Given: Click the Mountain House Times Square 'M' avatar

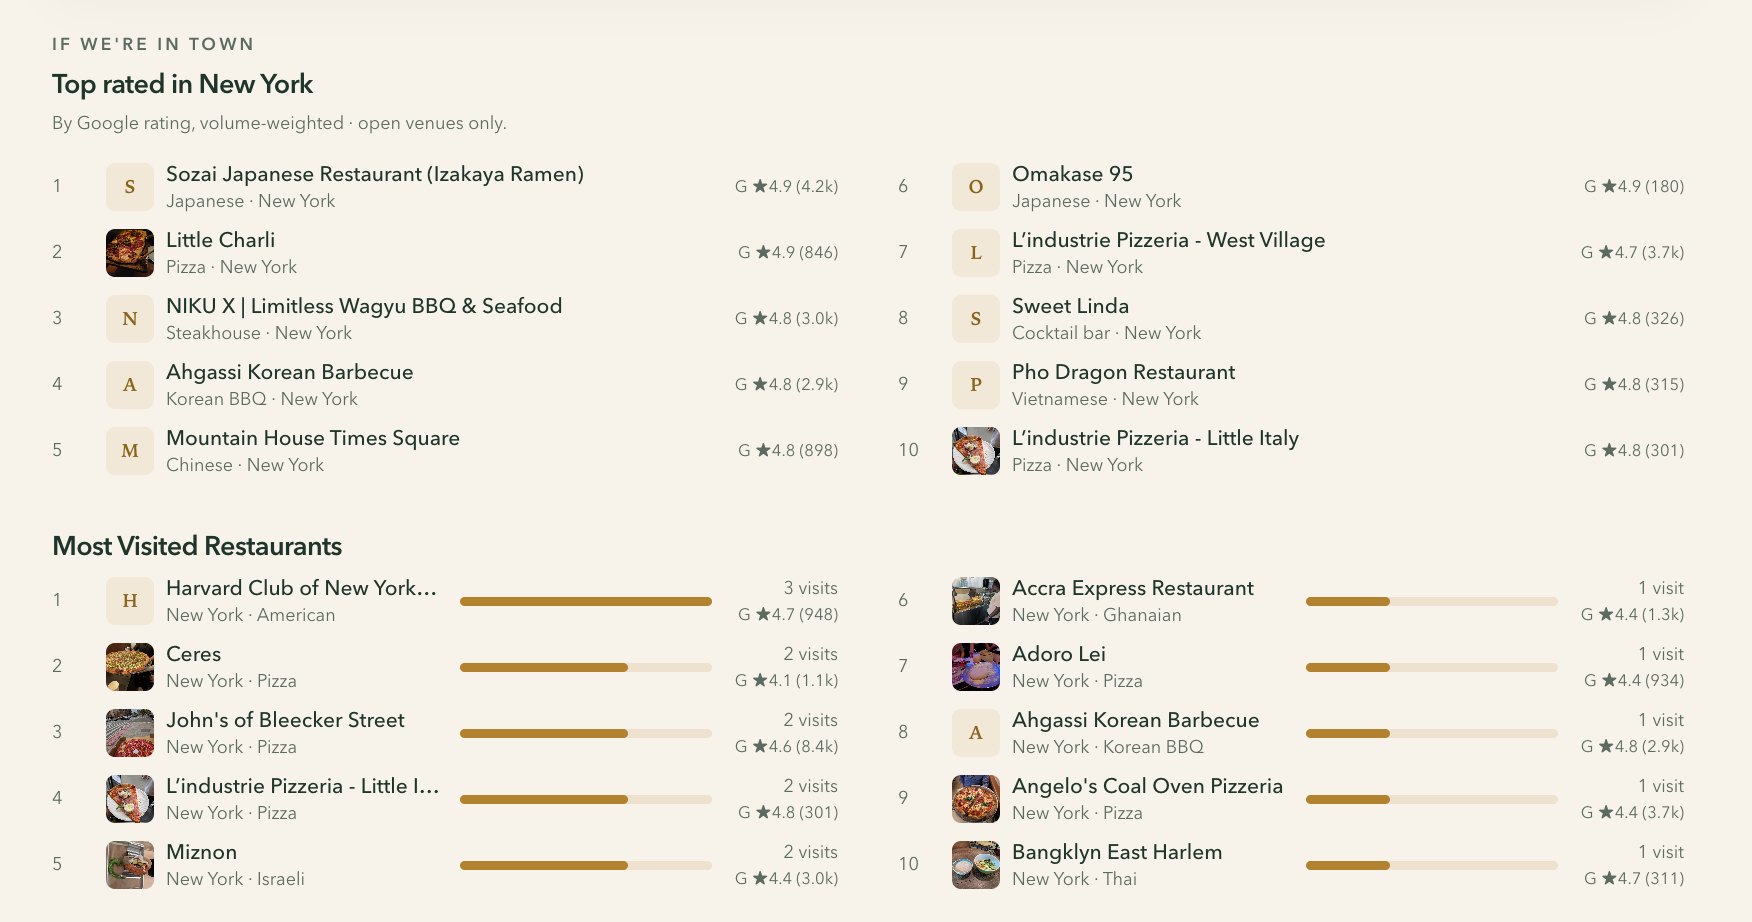Looking at the screenshot, I should 130,451.
